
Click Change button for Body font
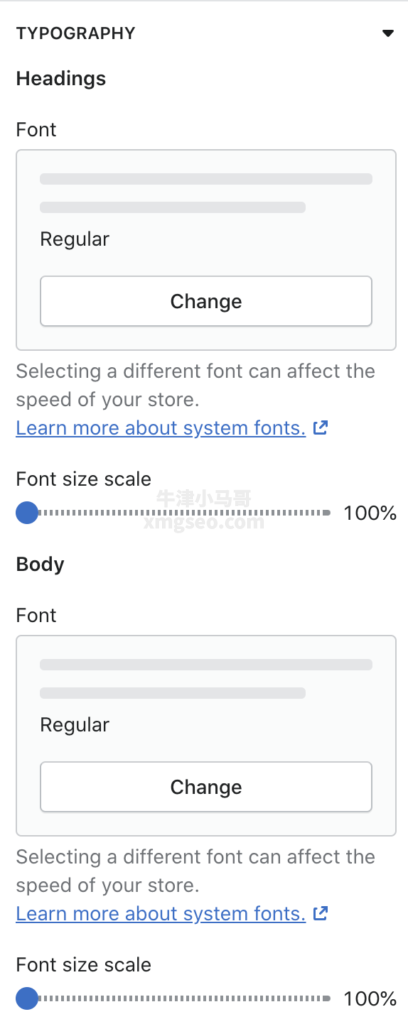click(206, 787)
